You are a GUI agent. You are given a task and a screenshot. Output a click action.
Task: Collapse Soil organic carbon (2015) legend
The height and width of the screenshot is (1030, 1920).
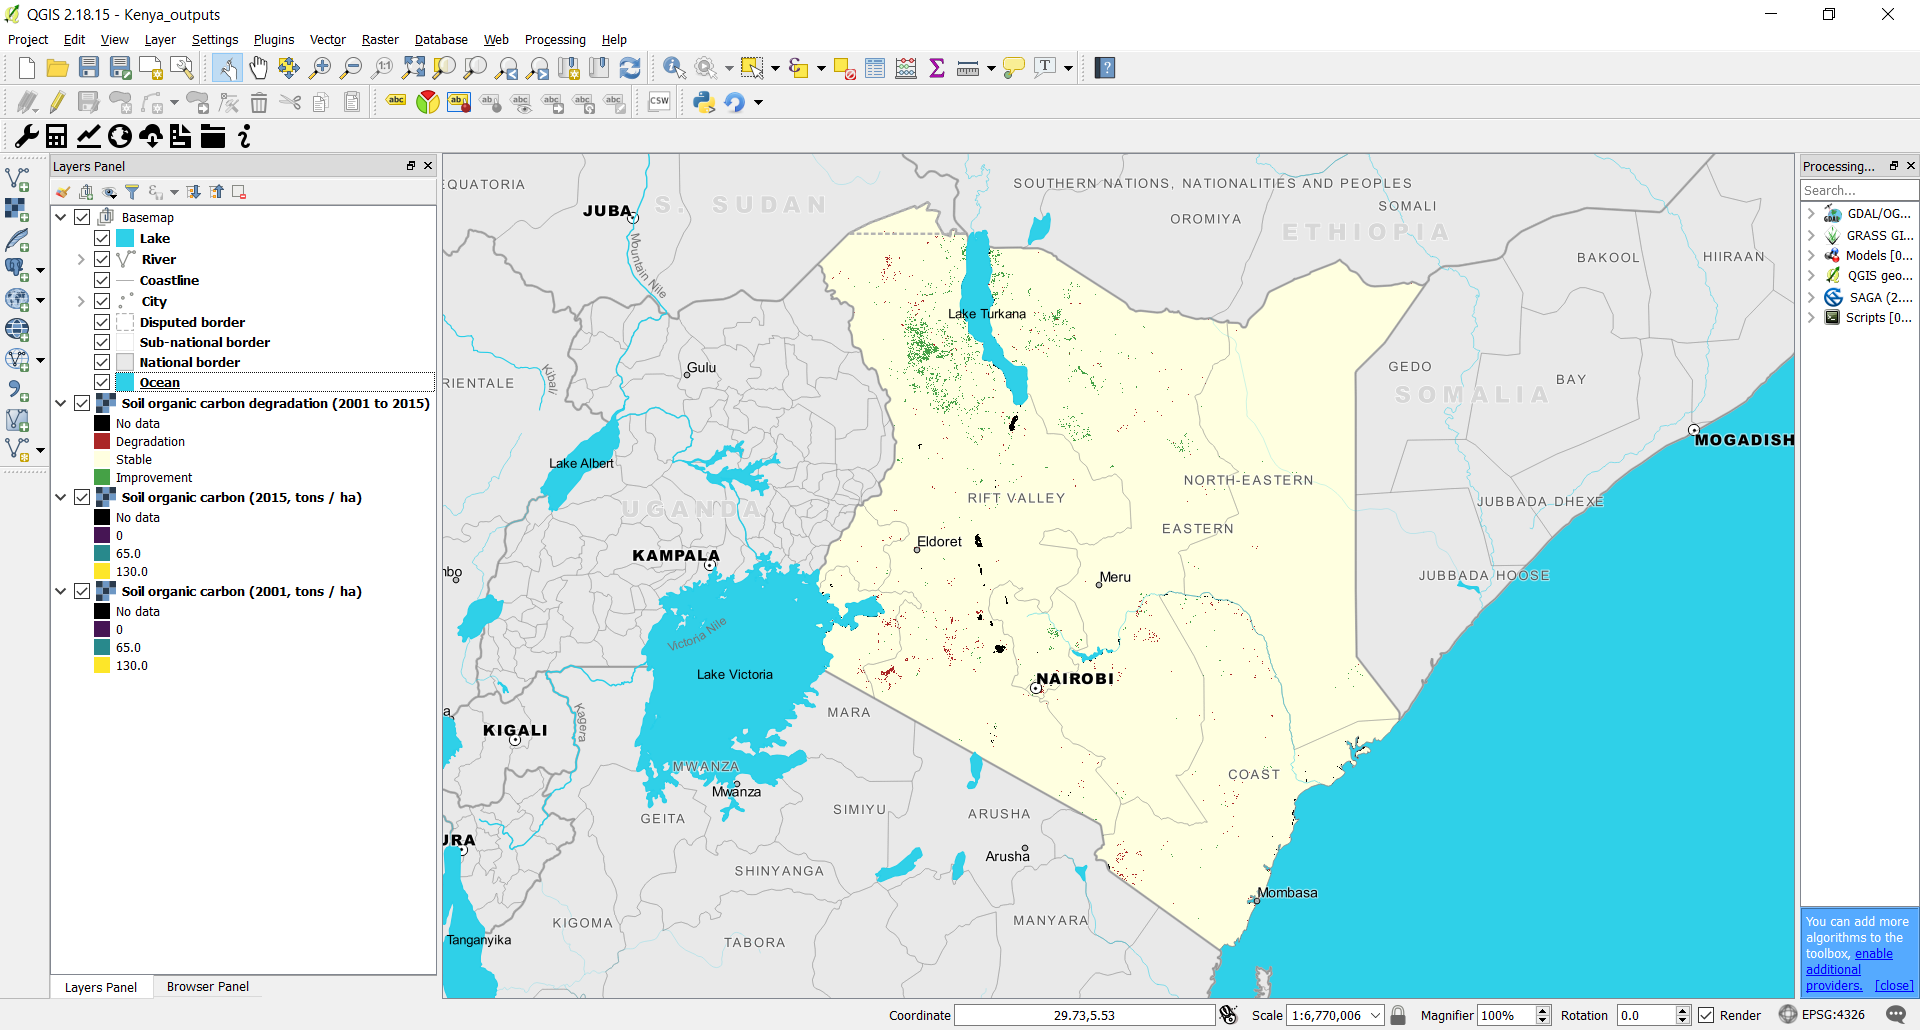[61, 497]
